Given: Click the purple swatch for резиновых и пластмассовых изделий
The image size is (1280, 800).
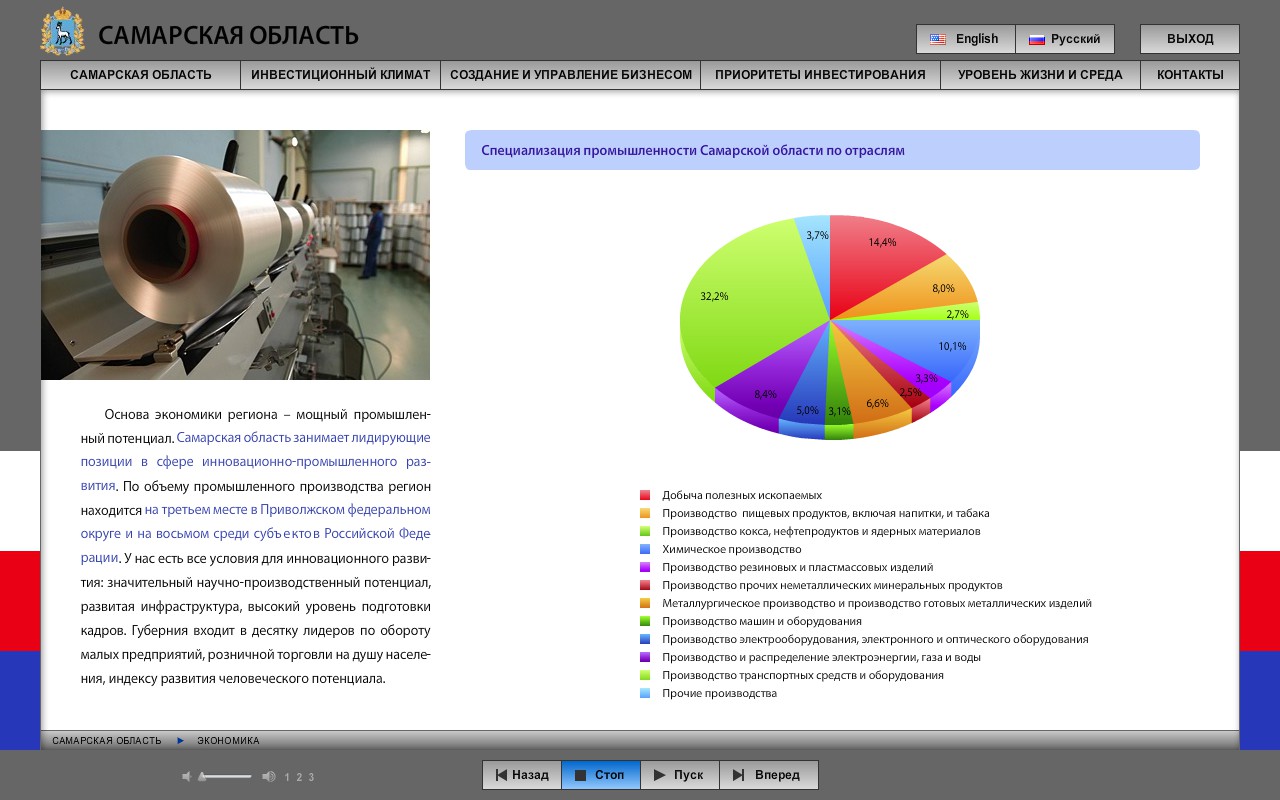Looking at the screenshot, I should pos(645,567).
